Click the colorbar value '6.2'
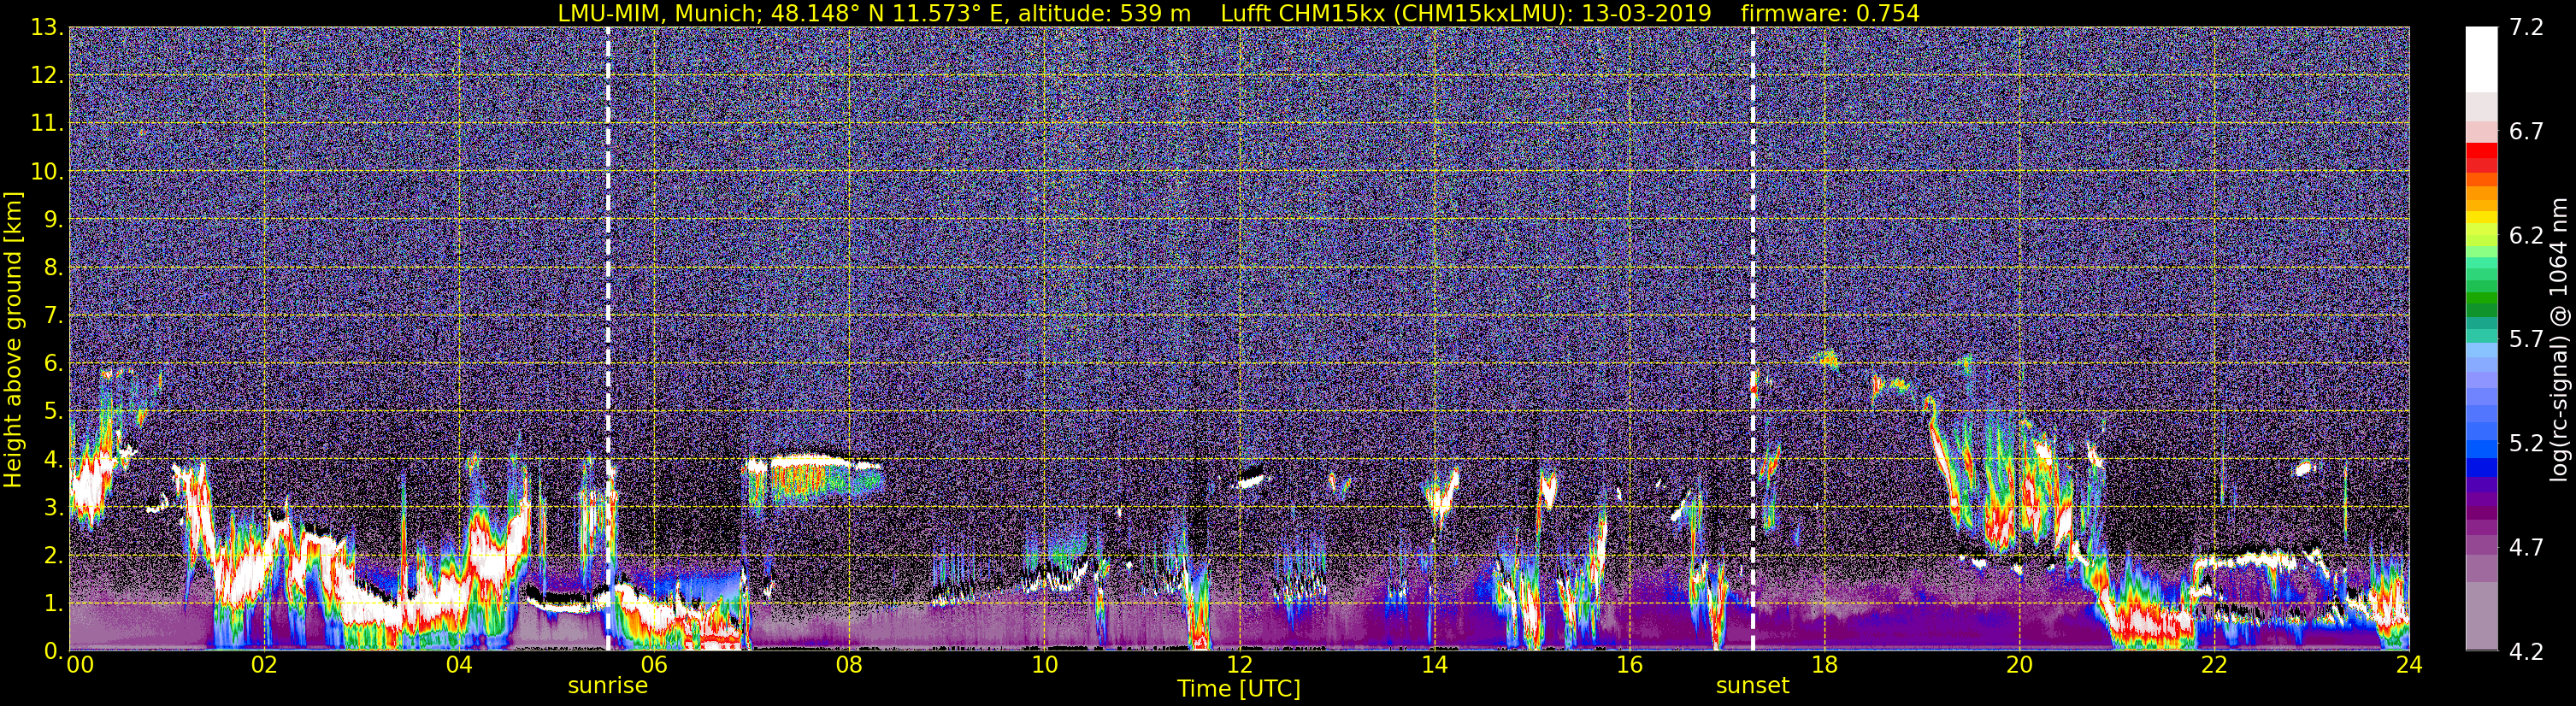Screen dimensions: 2576x706 coord(2526,236)
